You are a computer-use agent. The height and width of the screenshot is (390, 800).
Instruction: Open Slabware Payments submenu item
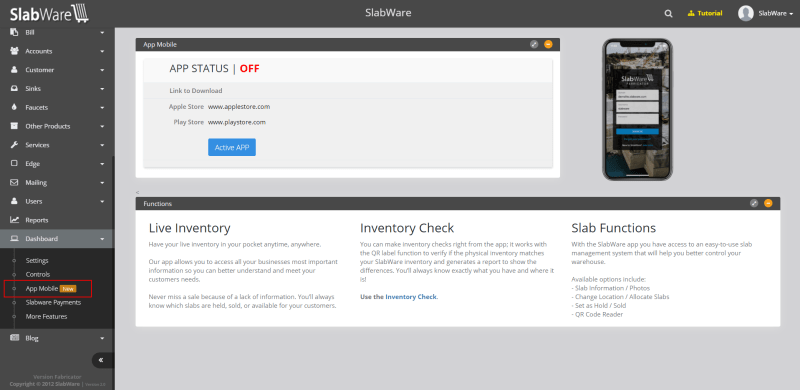pyautogui.click(x=53, y=302)
